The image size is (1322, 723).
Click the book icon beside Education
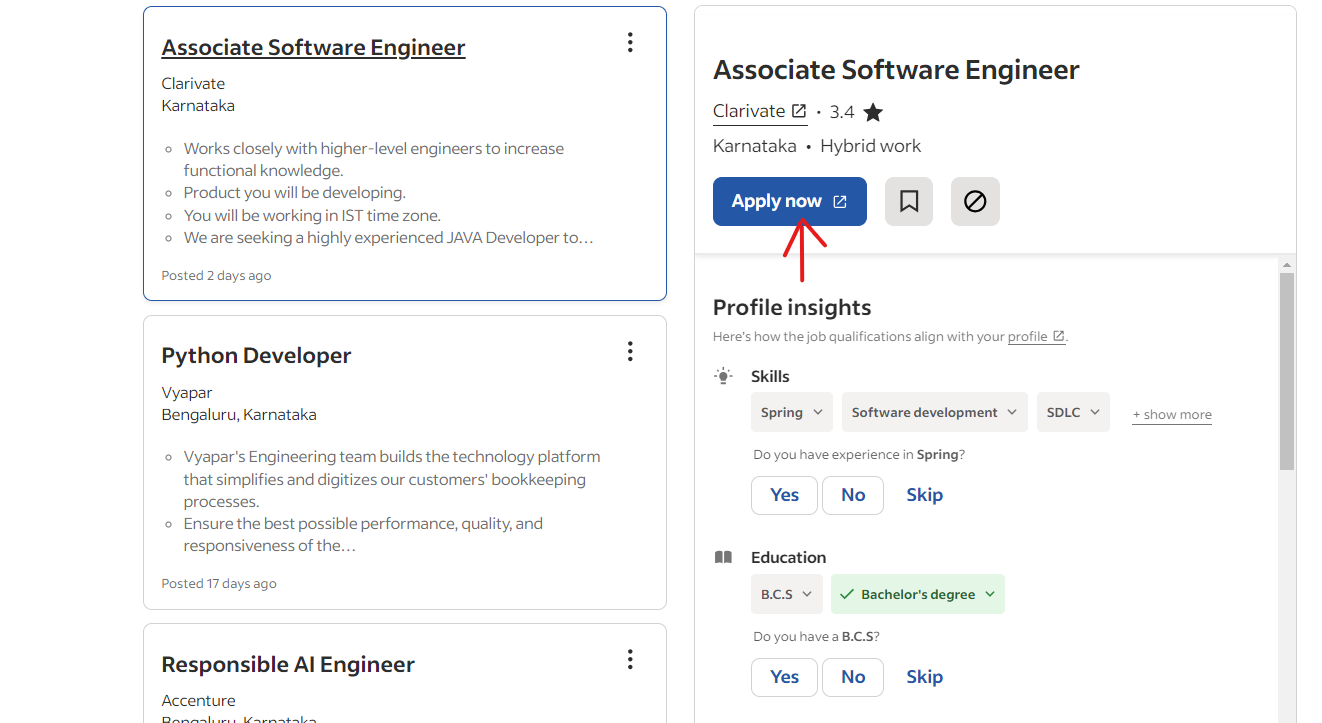723,558
